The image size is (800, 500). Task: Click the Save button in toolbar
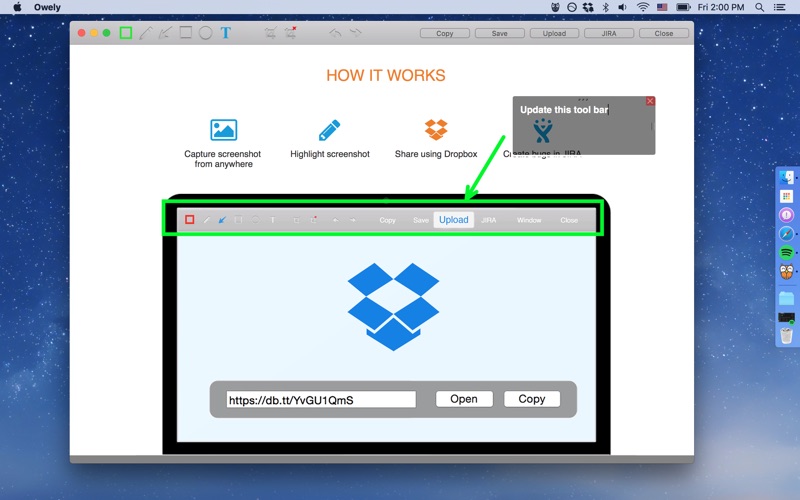point(499,33)
